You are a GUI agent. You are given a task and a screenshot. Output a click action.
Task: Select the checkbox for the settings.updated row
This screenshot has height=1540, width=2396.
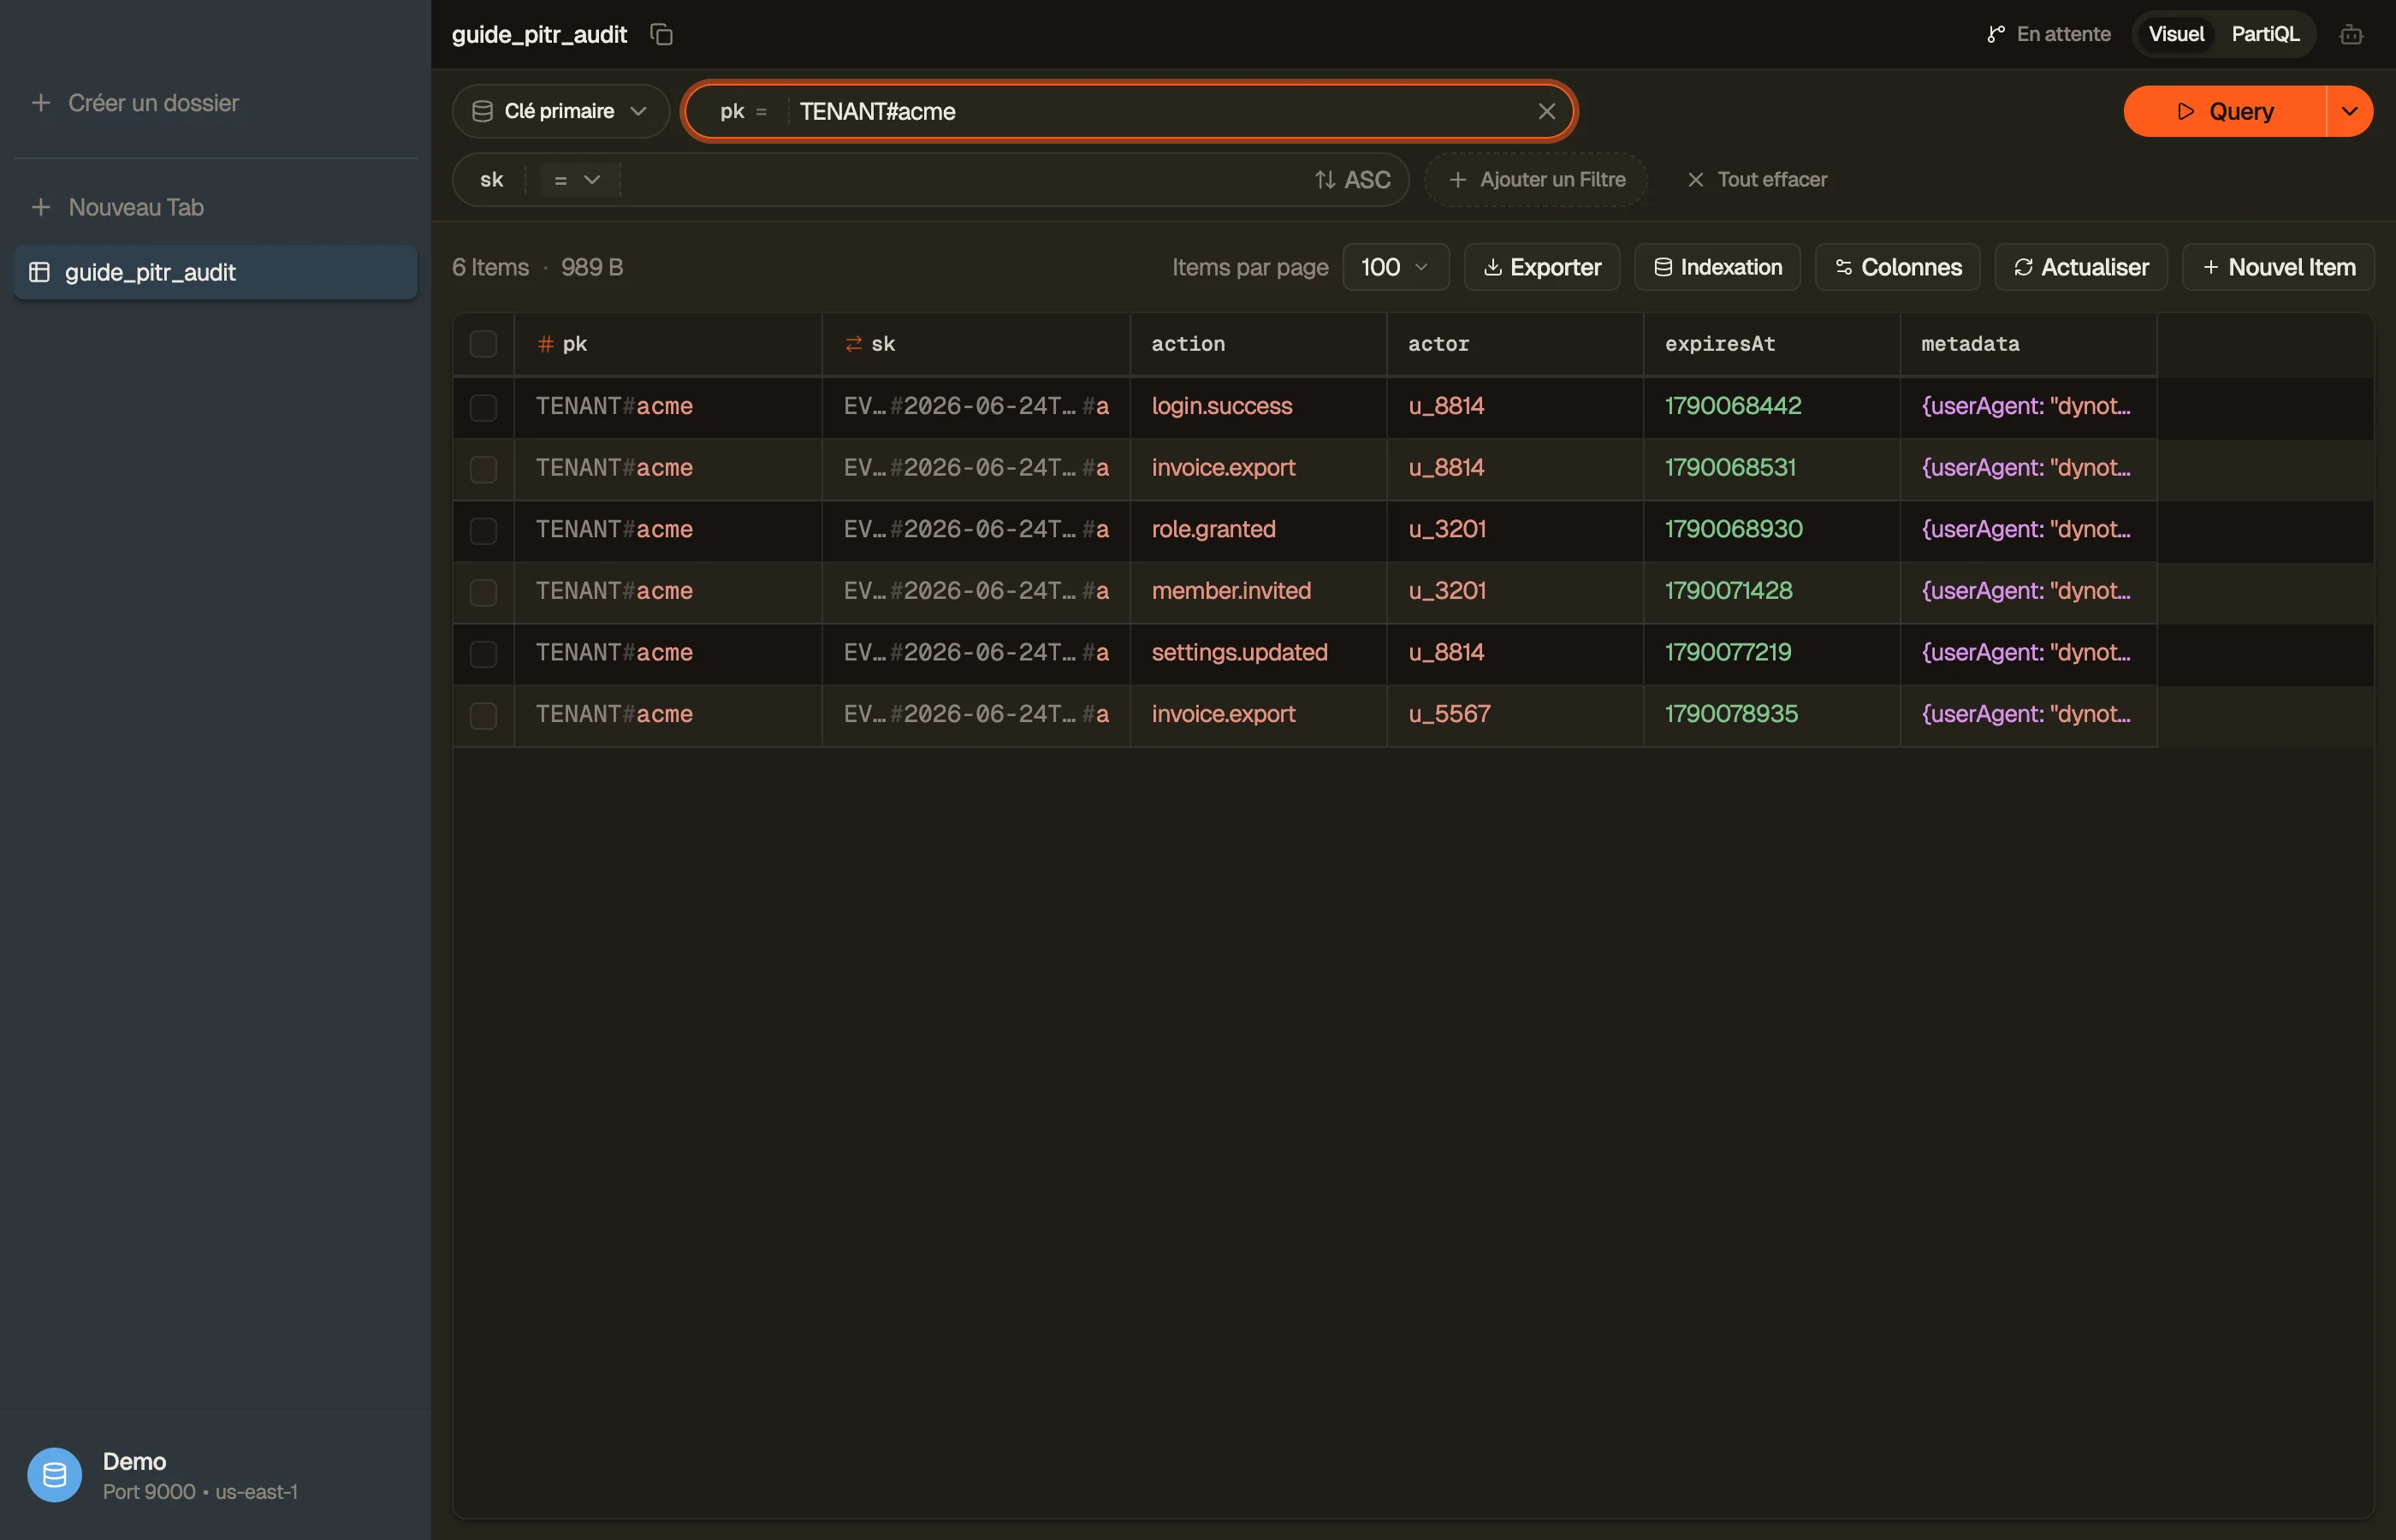(483, 653)
